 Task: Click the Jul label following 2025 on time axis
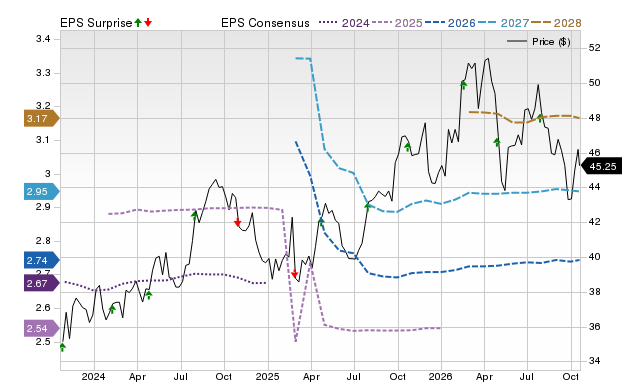tap(354, 376)
